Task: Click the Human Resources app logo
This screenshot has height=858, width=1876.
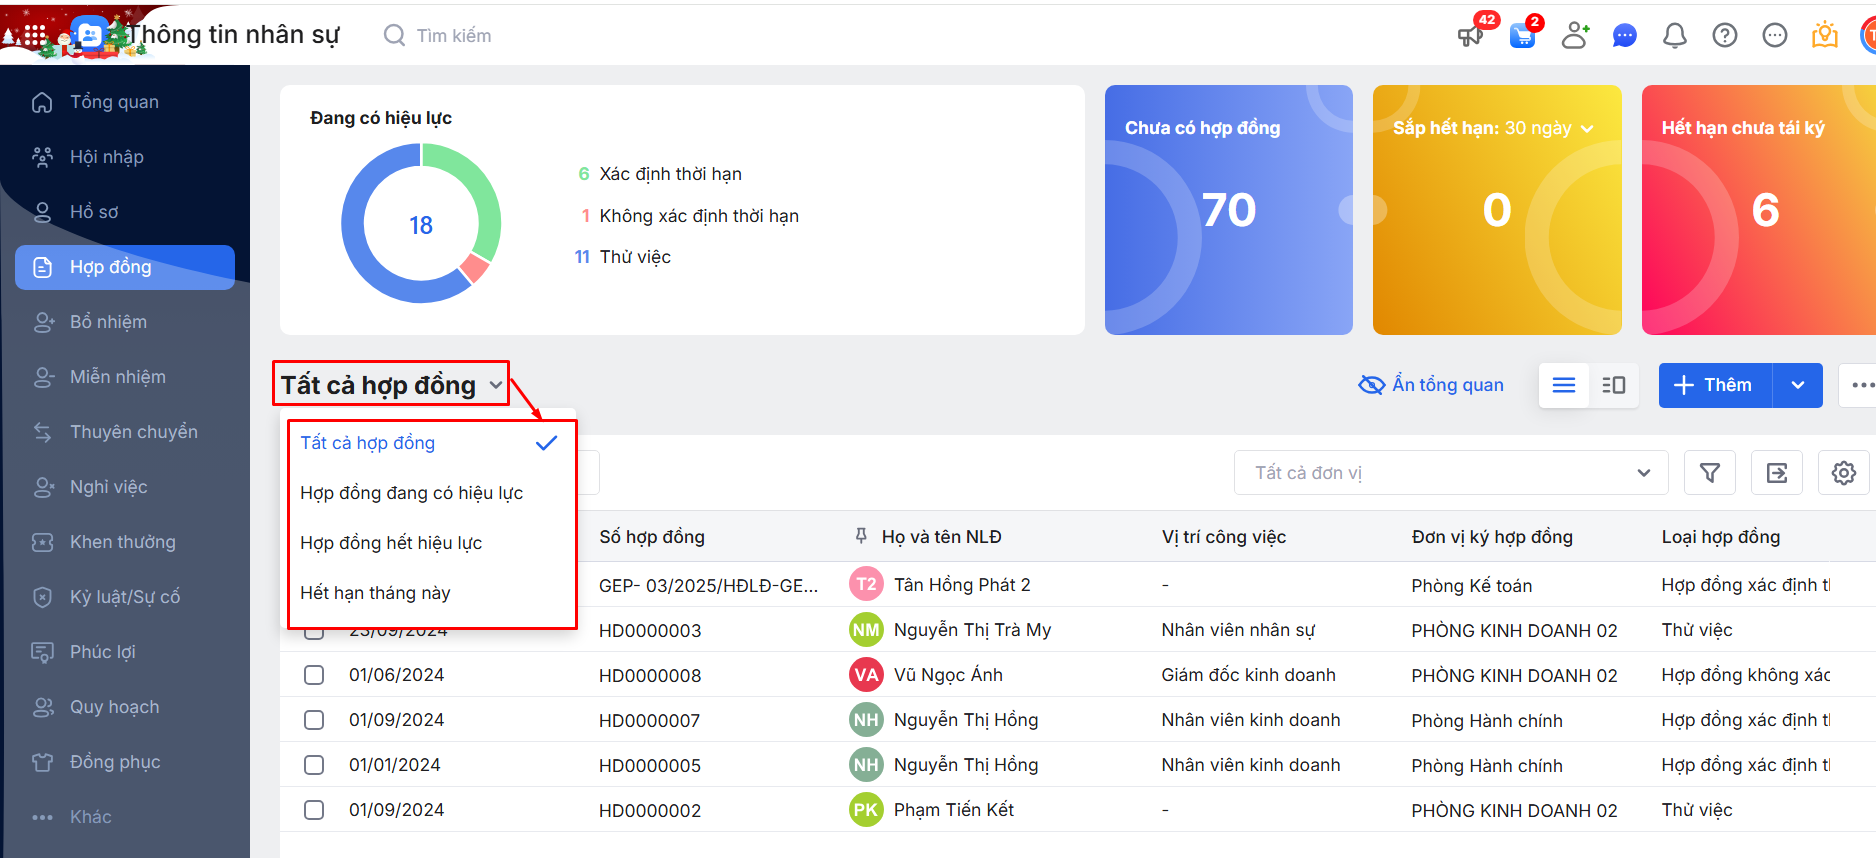Action: coord(89,35)
